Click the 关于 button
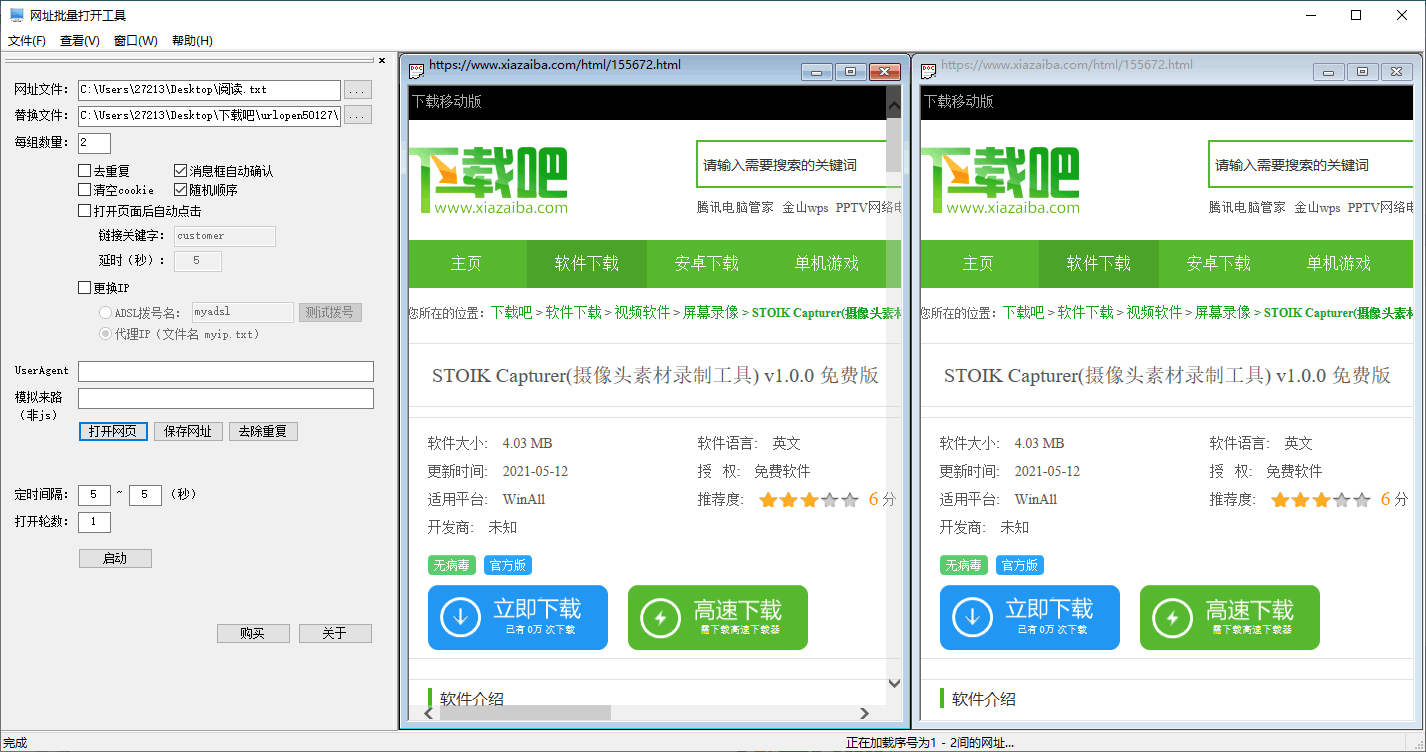1426x752 pixels. coord(335,634)
